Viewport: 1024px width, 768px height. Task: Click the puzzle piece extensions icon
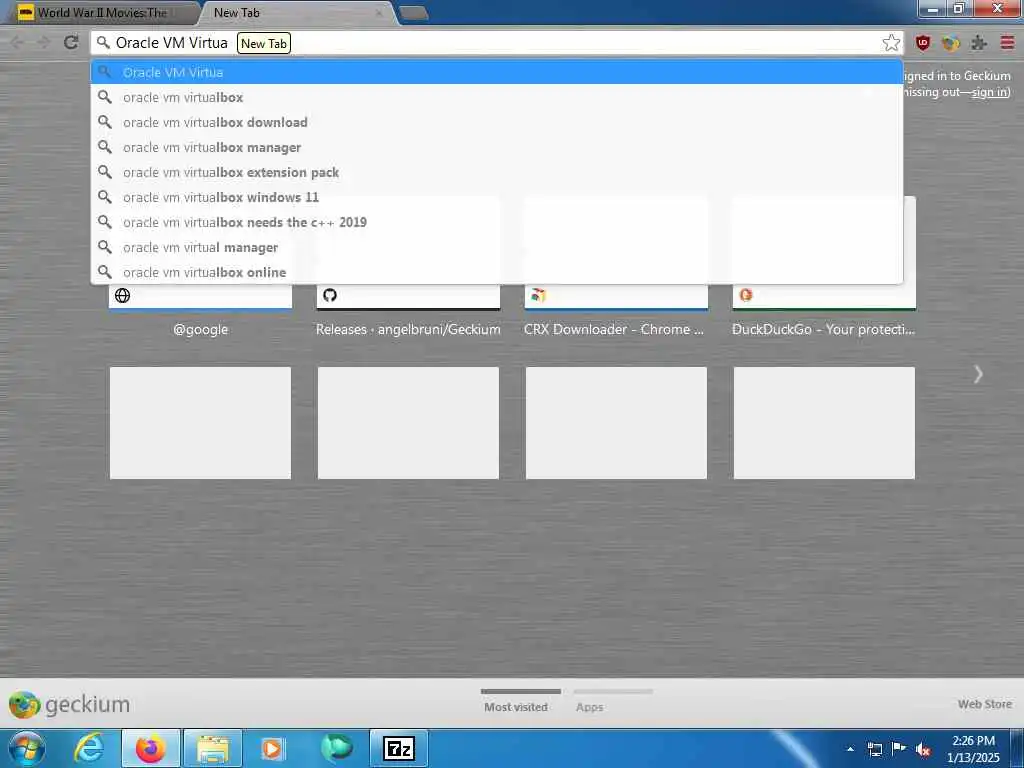coord(978,43)
